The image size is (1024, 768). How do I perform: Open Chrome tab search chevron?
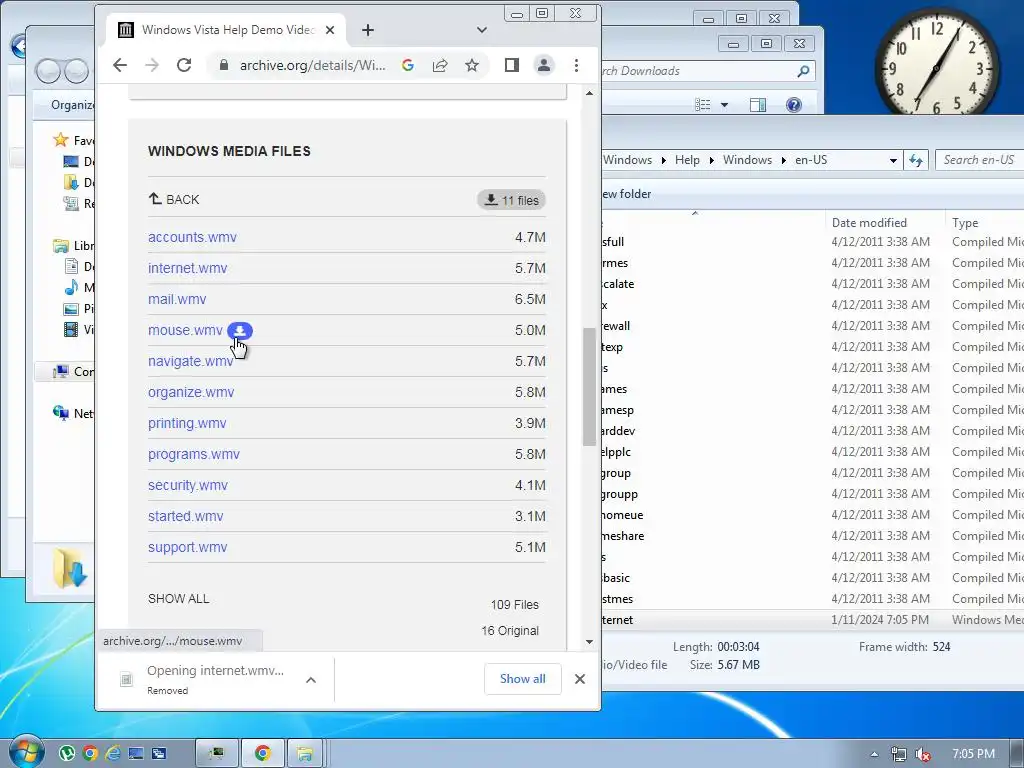[482, 30]
